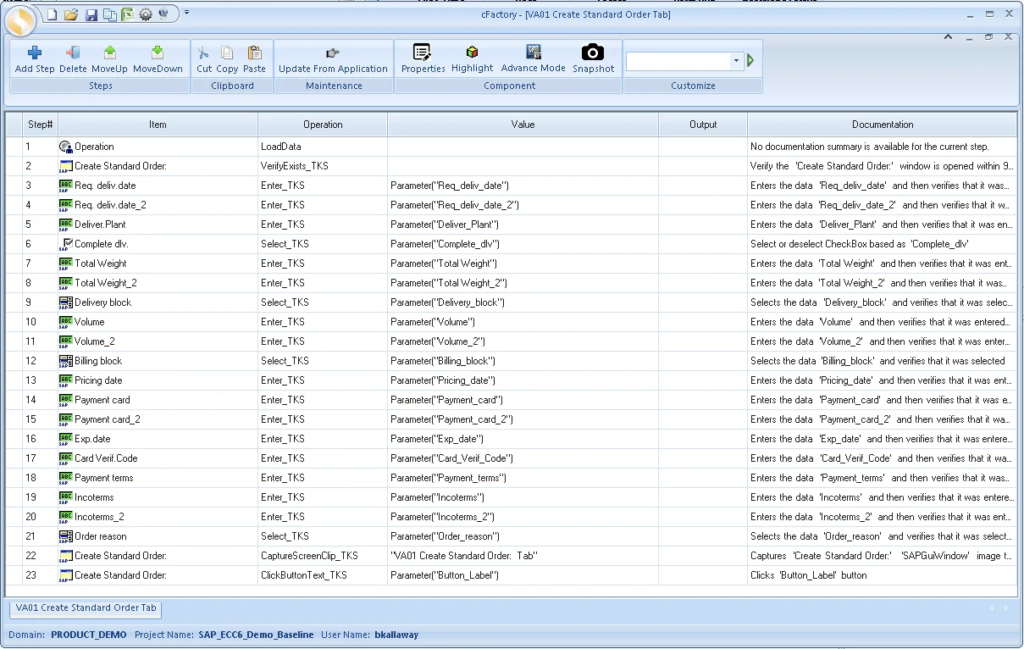The image size is (1024, 649).
Task: Open component Properties
Action: (x=423, y=59)
